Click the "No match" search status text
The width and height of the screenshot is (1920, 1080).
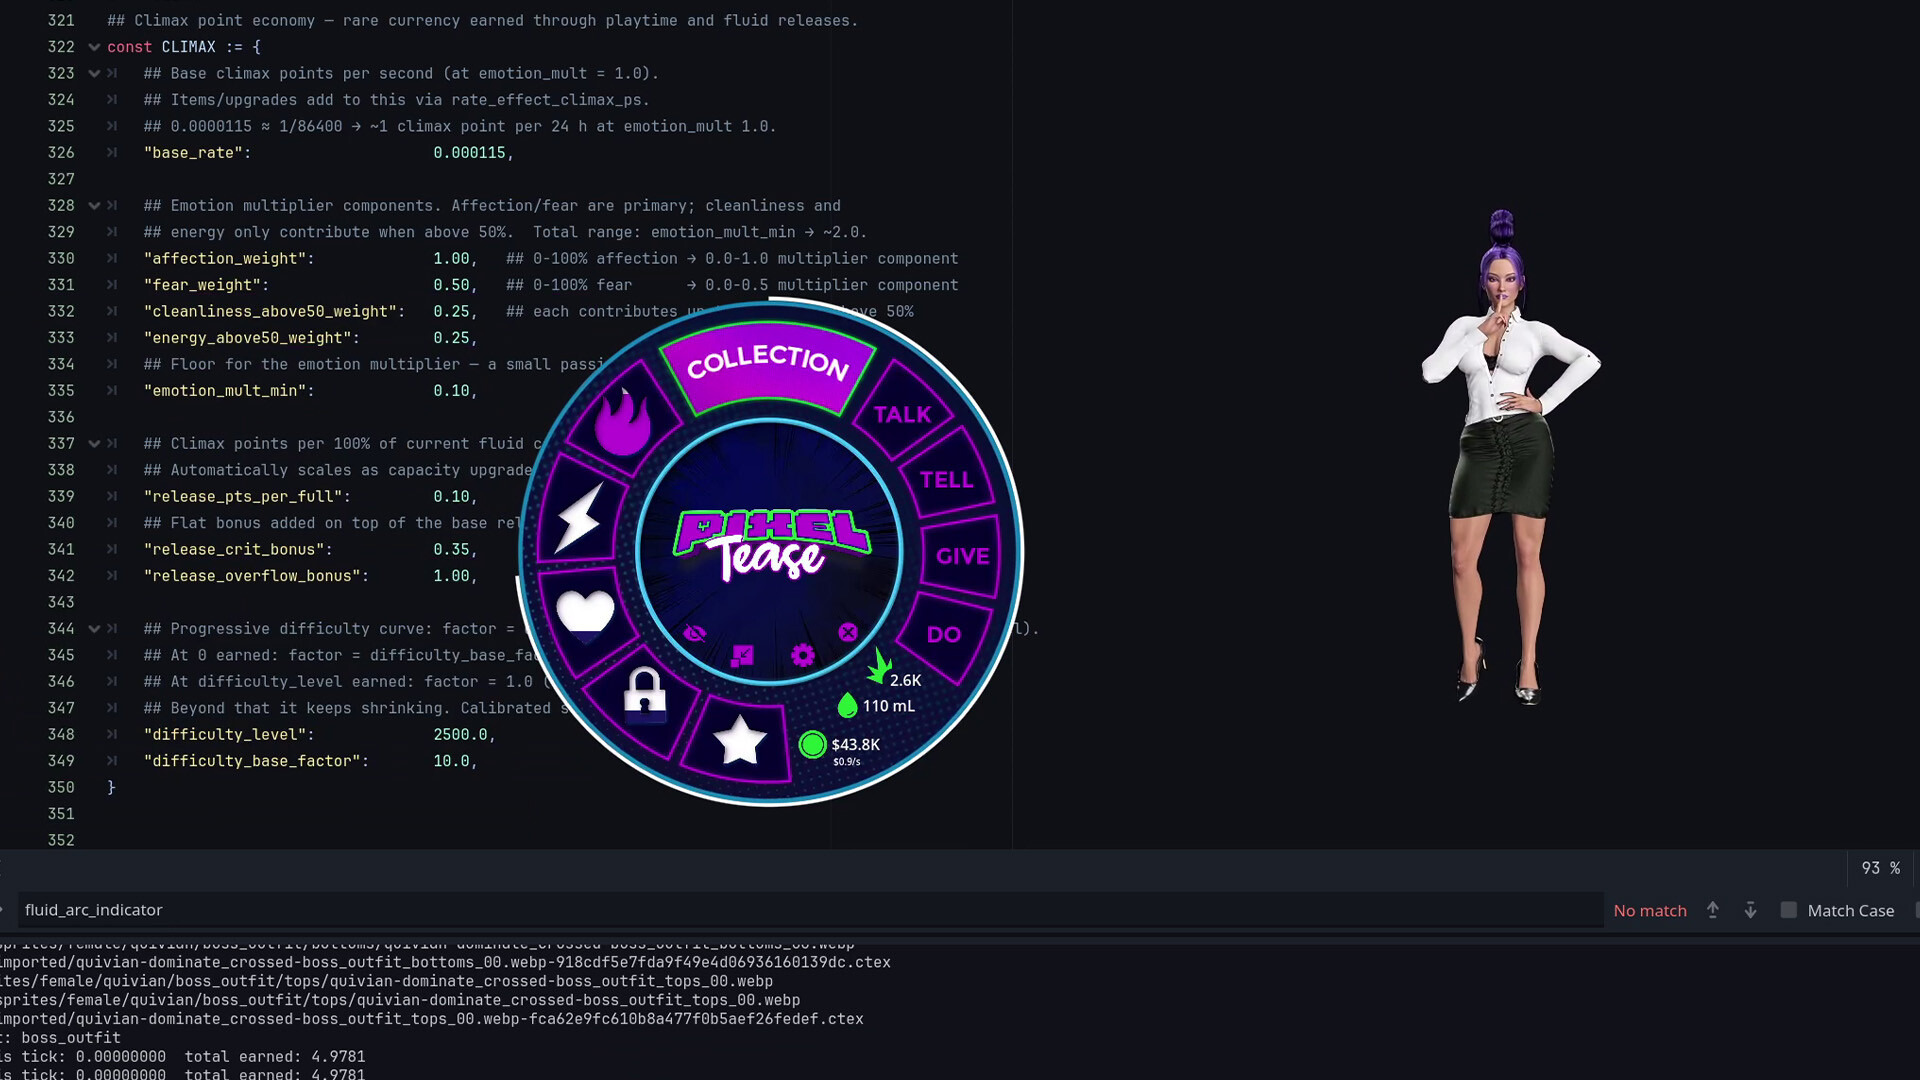click(x=1650, y=910)
